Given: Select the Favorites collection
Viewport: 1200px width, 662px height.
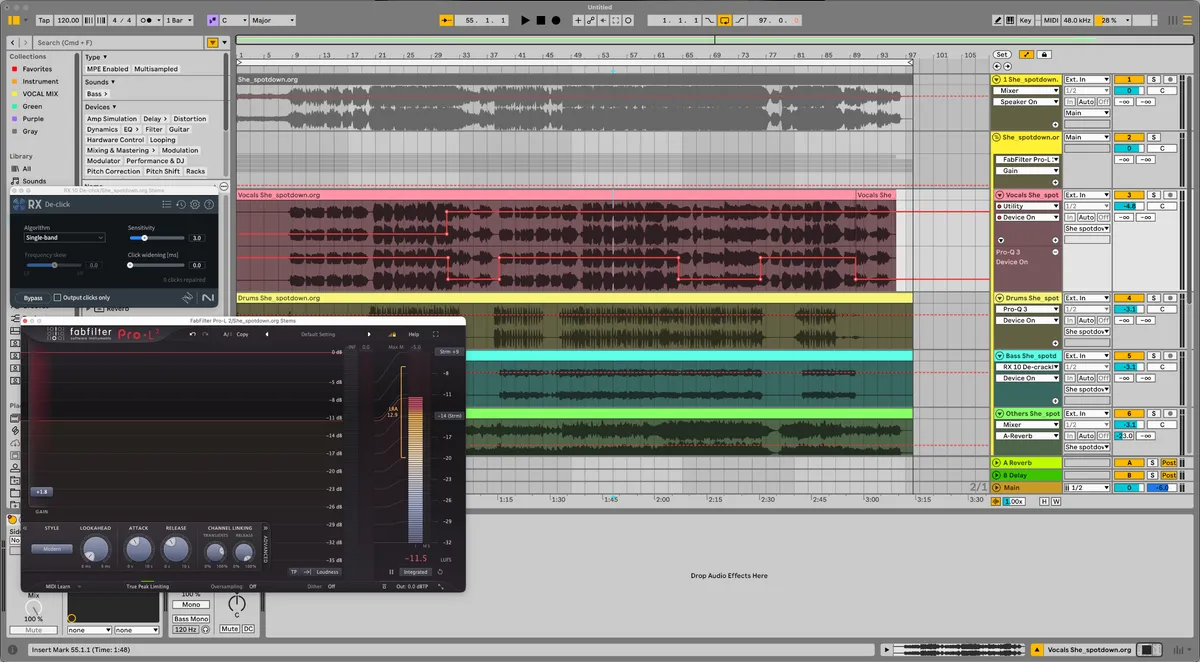Looking at the screenshot, I should pos(38,69).
